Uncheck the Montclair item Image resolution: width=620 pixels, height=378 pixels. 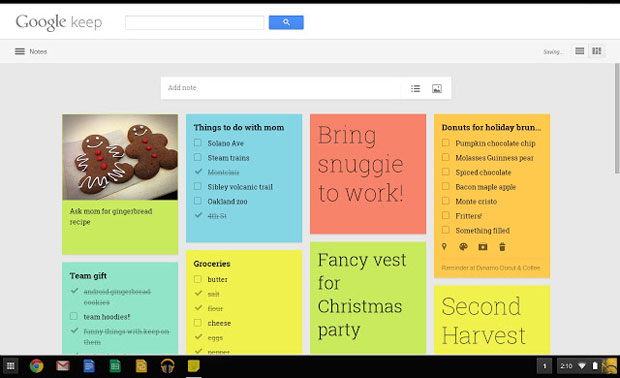[x=198, y=172]
